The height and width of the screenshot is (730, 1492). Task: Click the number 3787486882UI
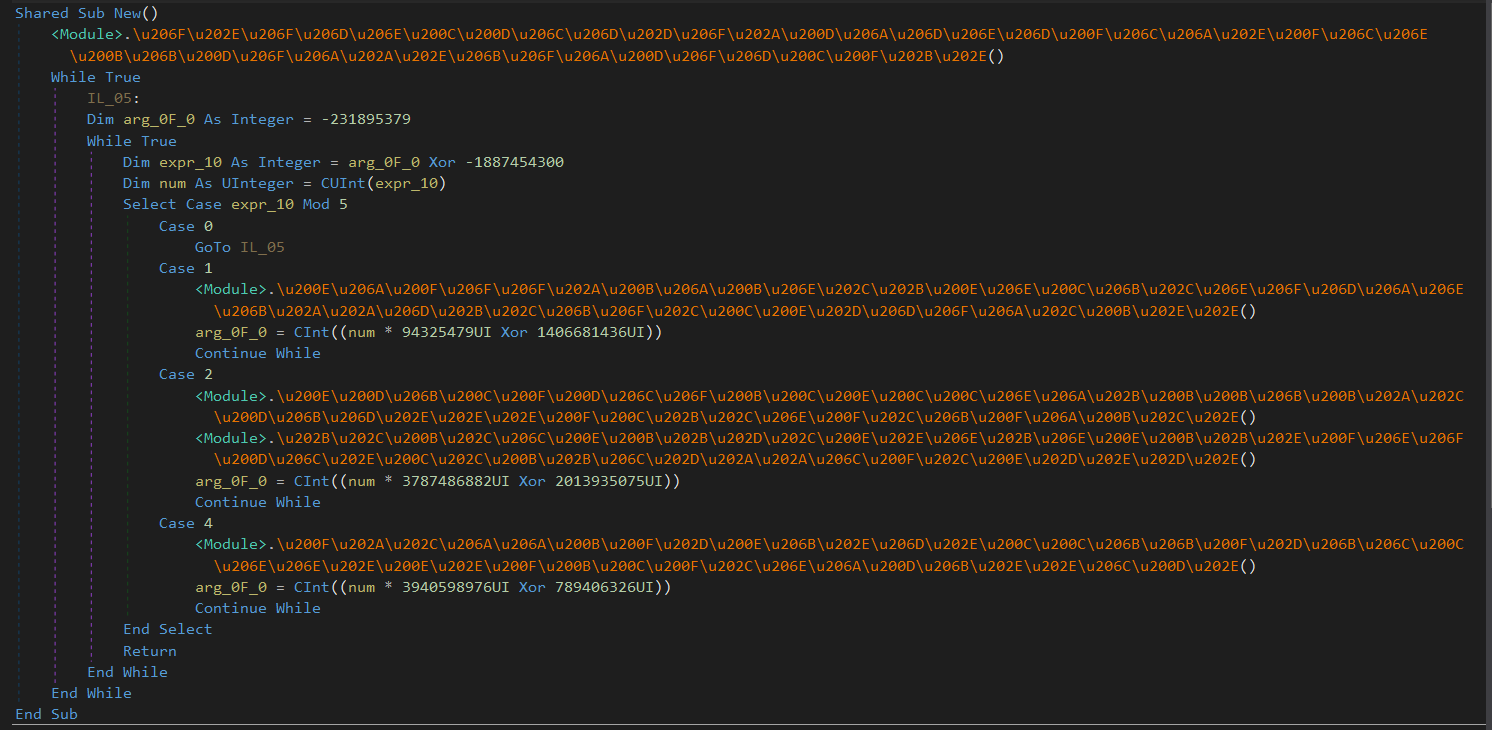[456, 481]
